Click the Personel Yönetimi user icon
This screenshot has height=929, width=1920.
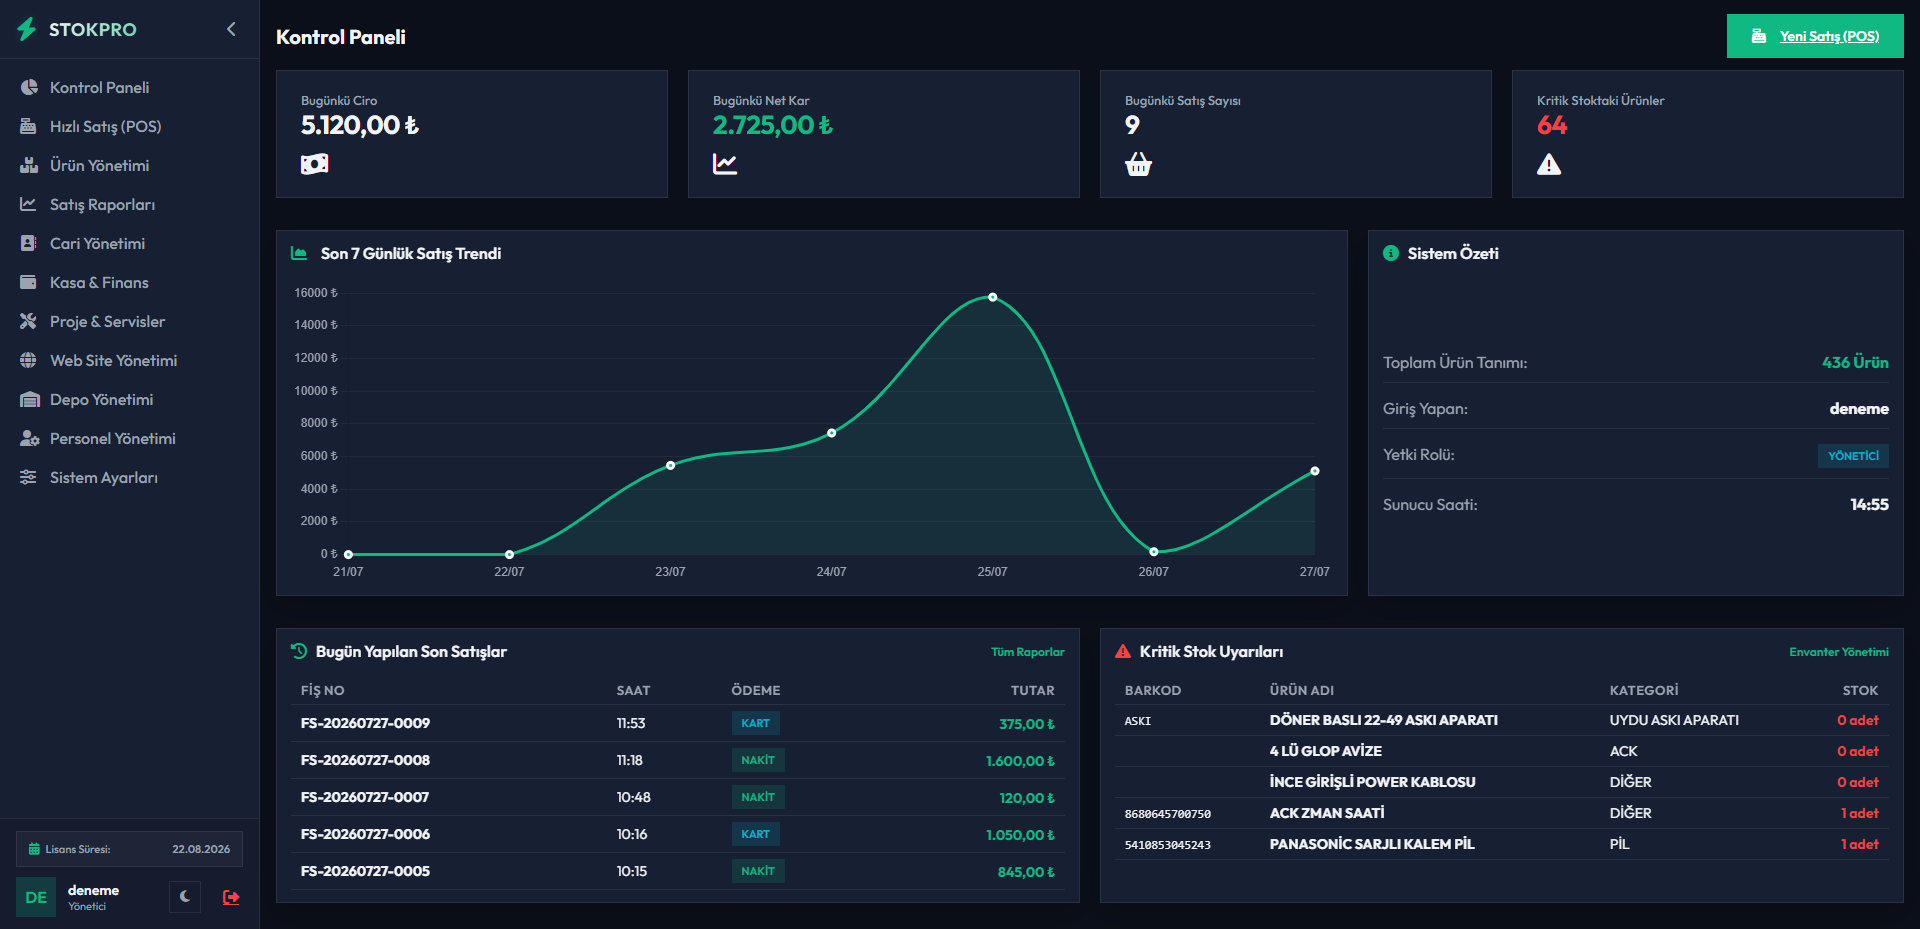[x=30, y=438]
